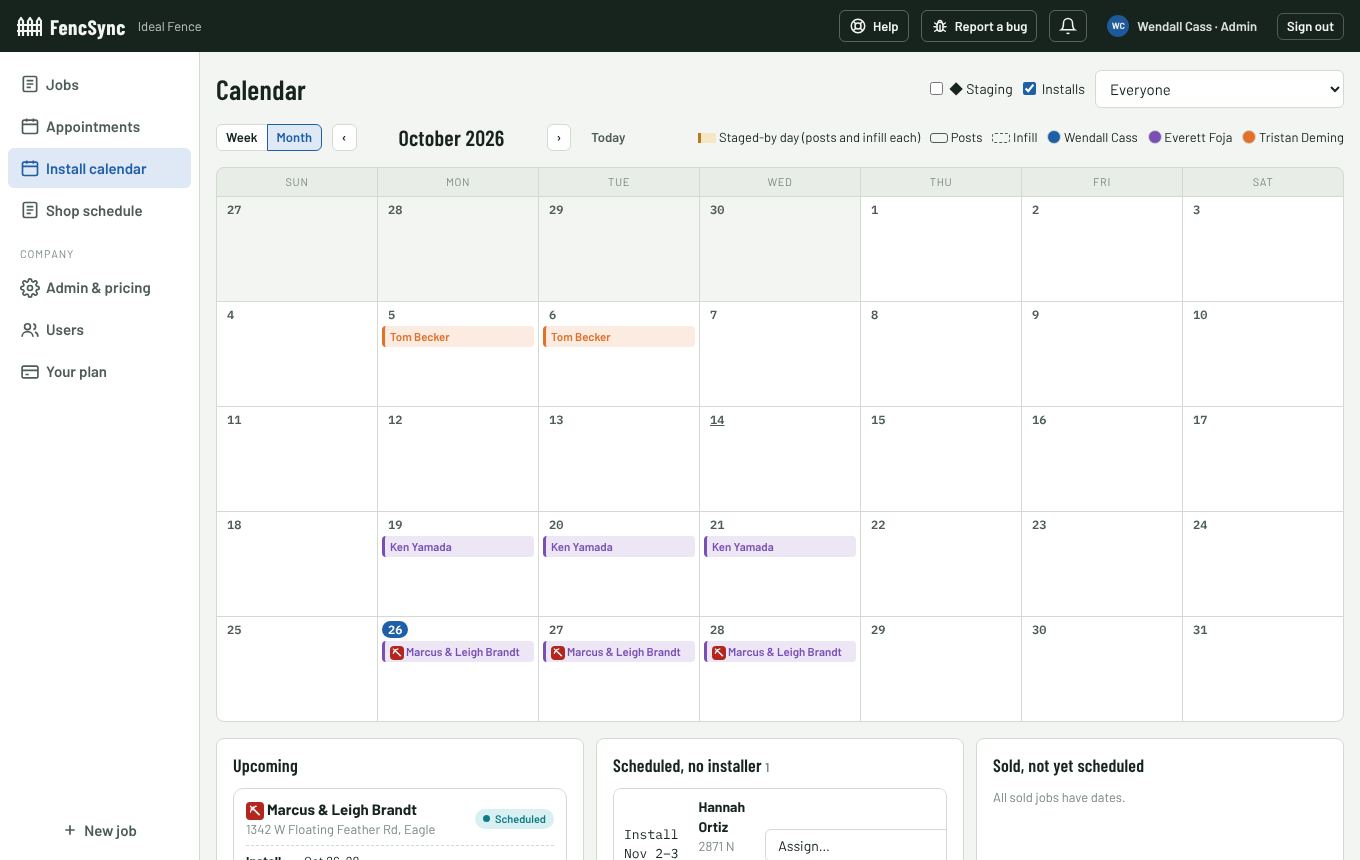
Task: Click the FencSync fence logo icon
Action: 29,26
